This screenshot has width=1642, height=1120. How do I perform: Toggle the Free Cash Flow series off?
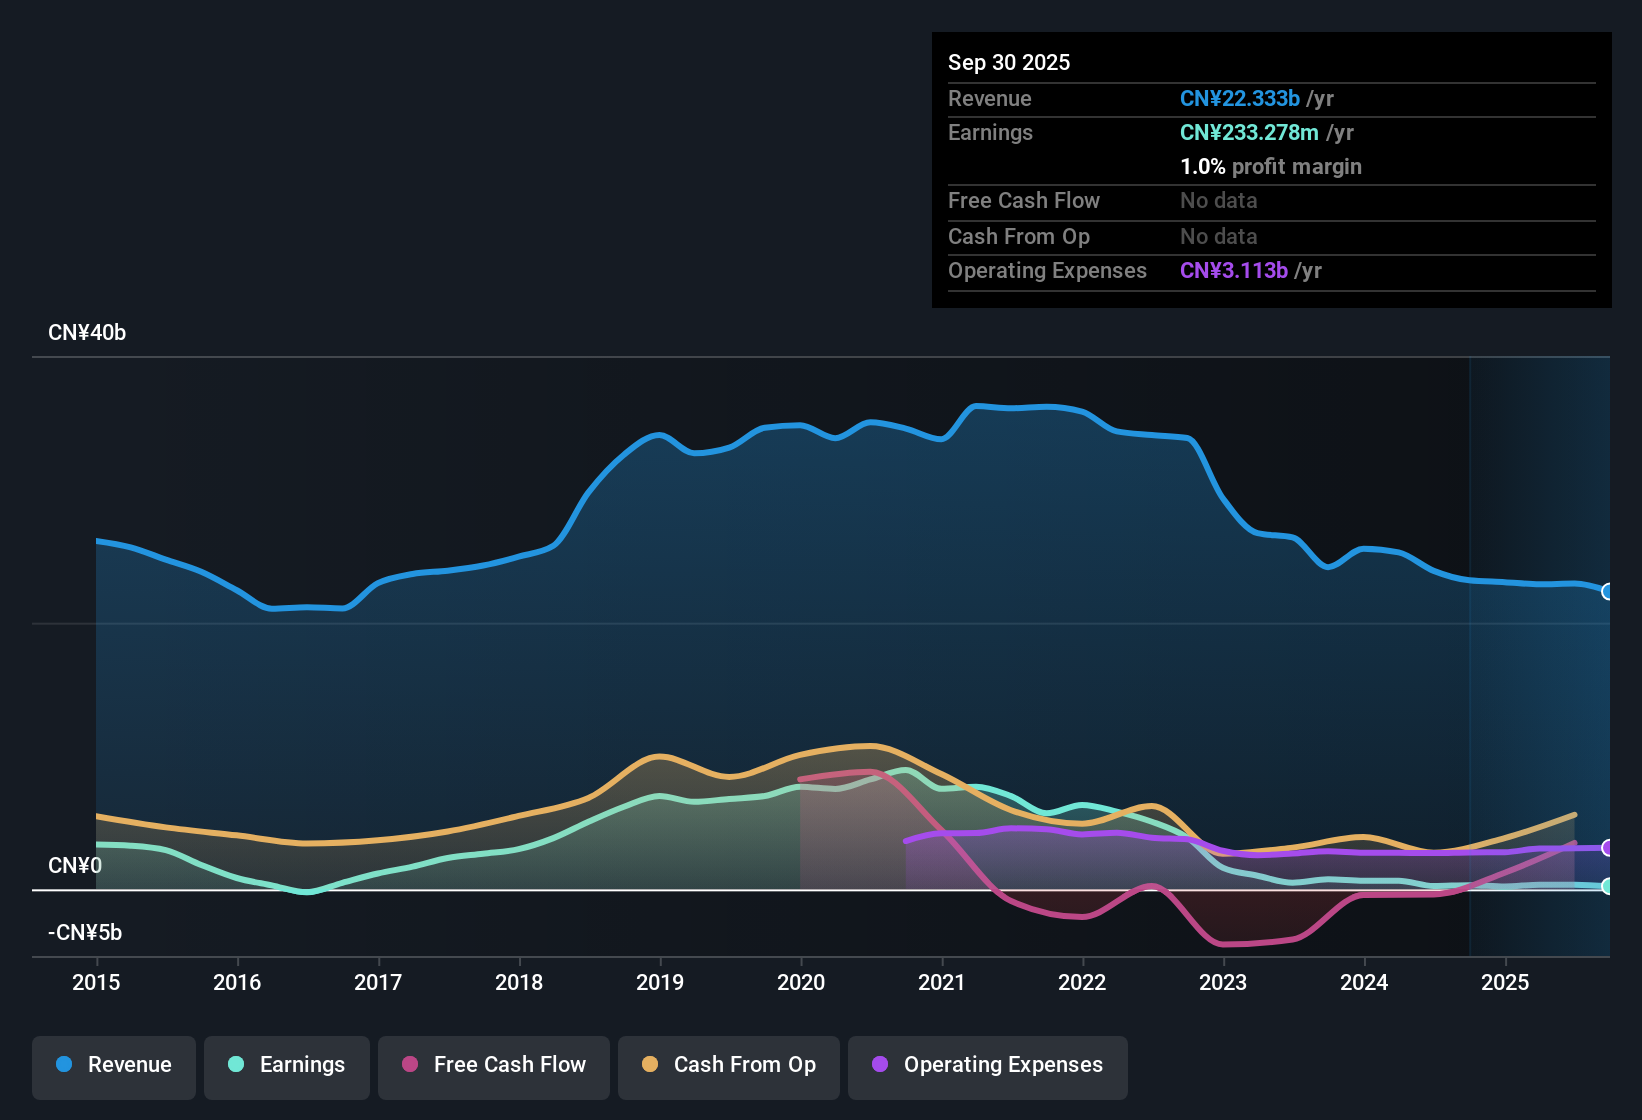tap(493, 1066)
